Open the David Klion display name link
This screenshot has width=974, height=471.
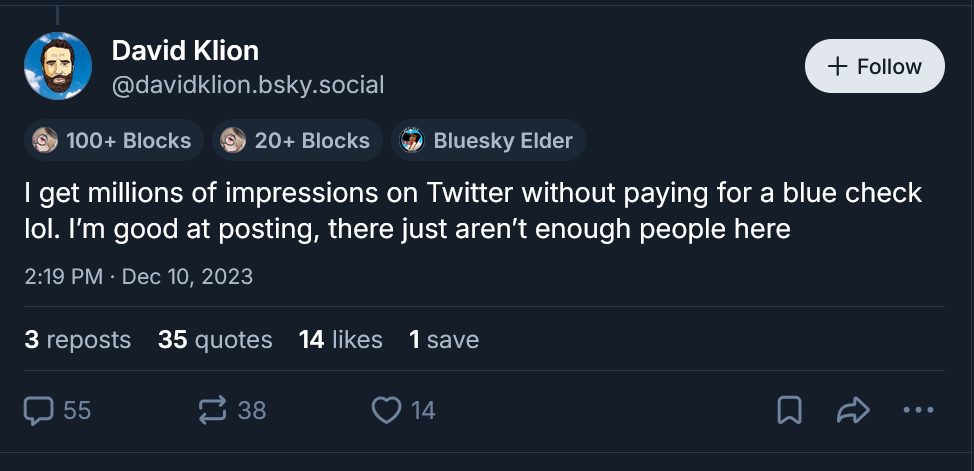(186, 49)
